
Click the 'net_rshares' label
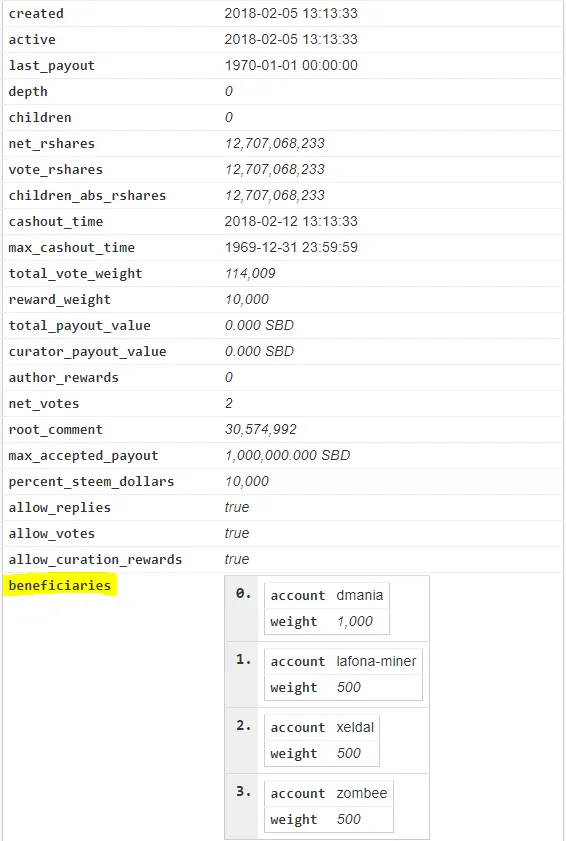52,144
